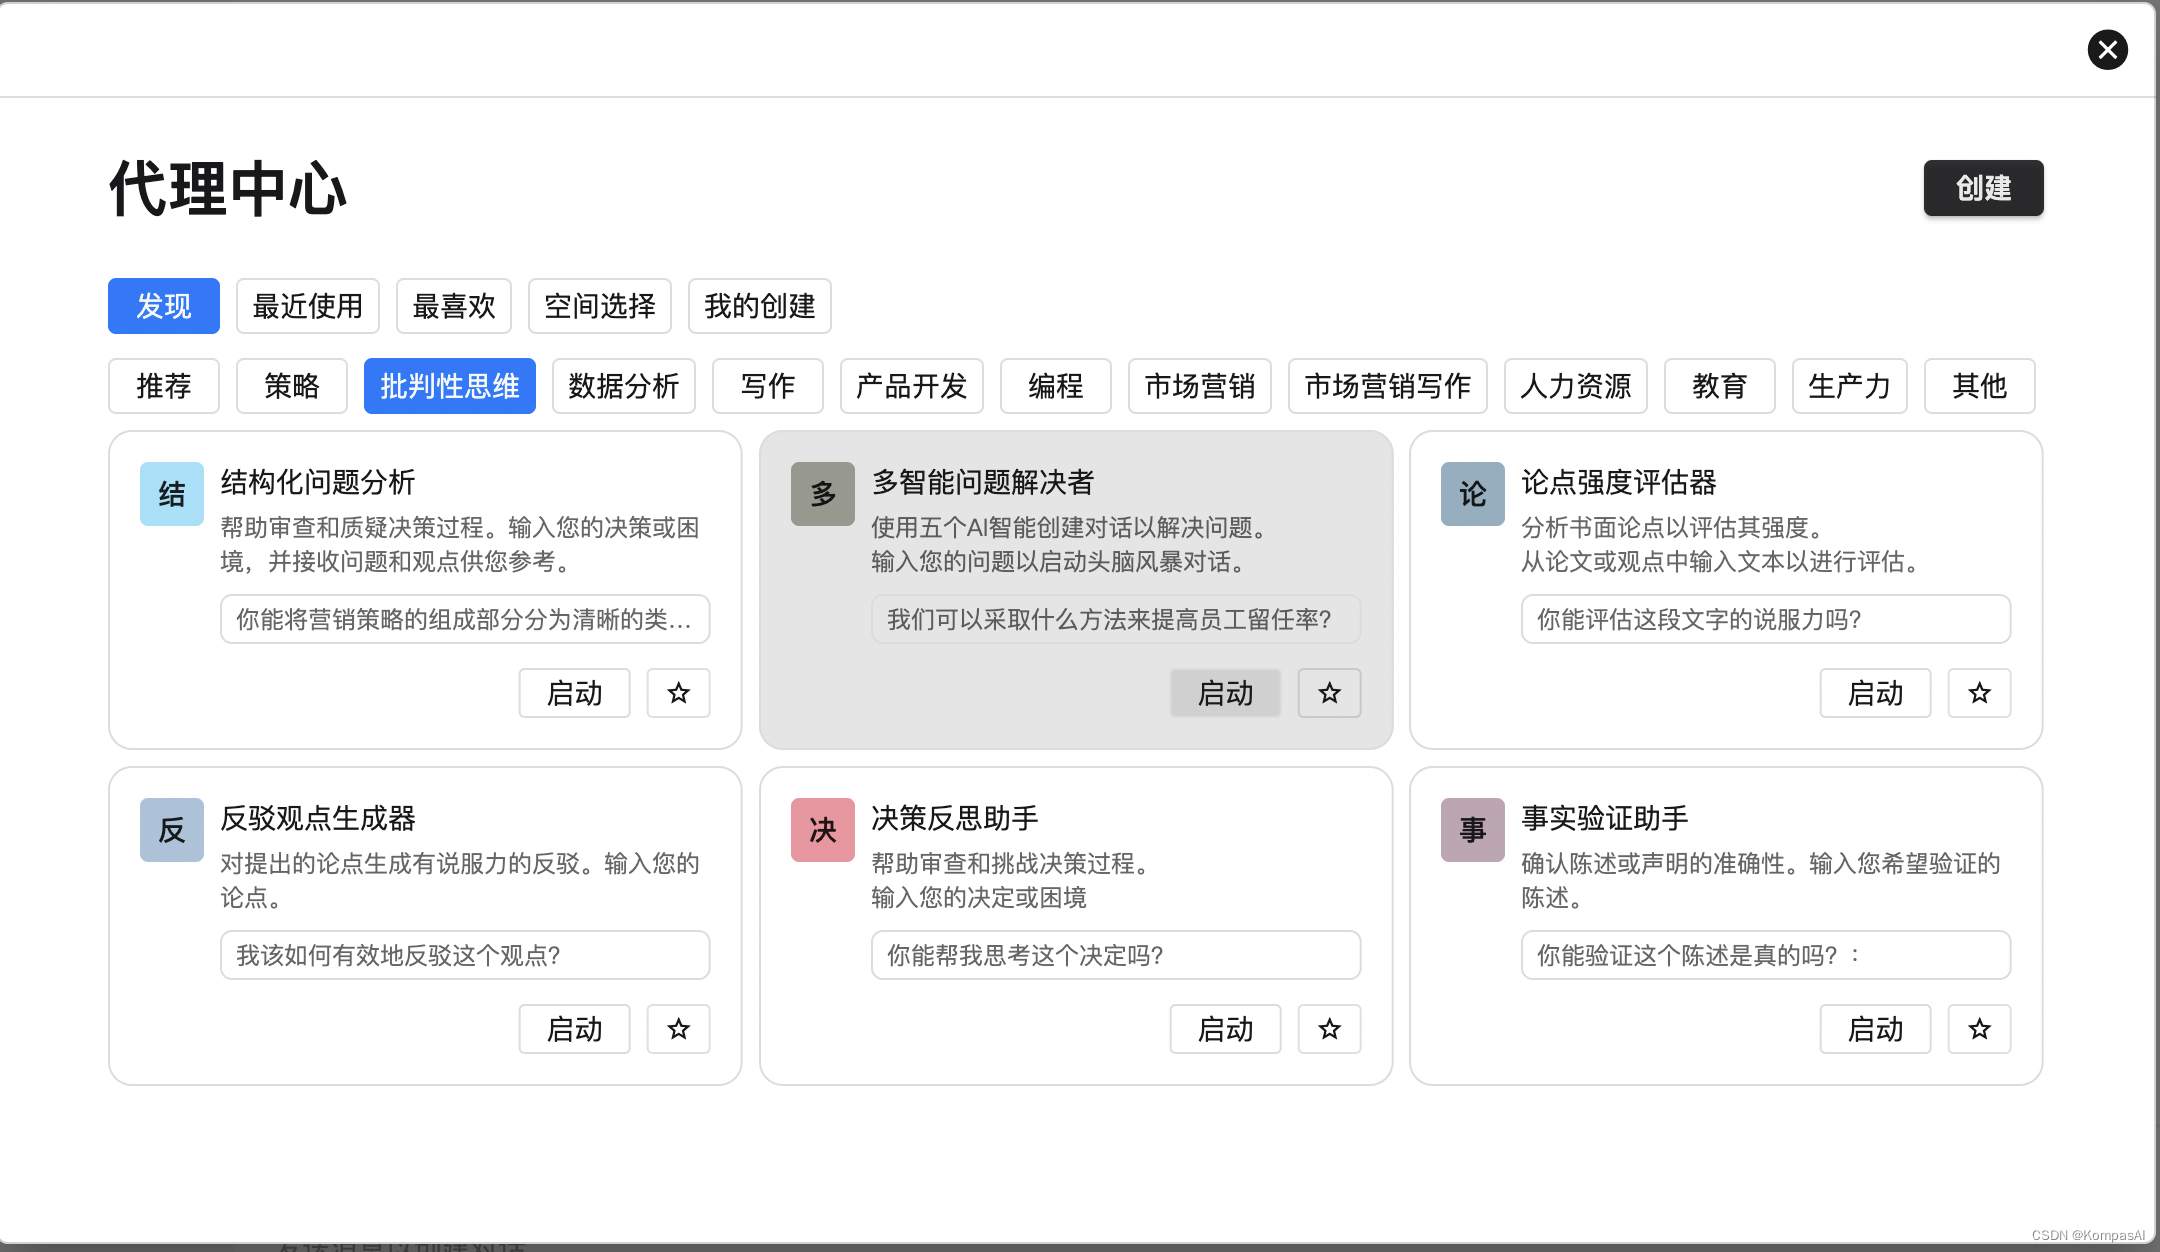This screenshot has width=2160, height=1252.
Task: Switch to the 市场营销 category tab
Action: [1199, 386]
